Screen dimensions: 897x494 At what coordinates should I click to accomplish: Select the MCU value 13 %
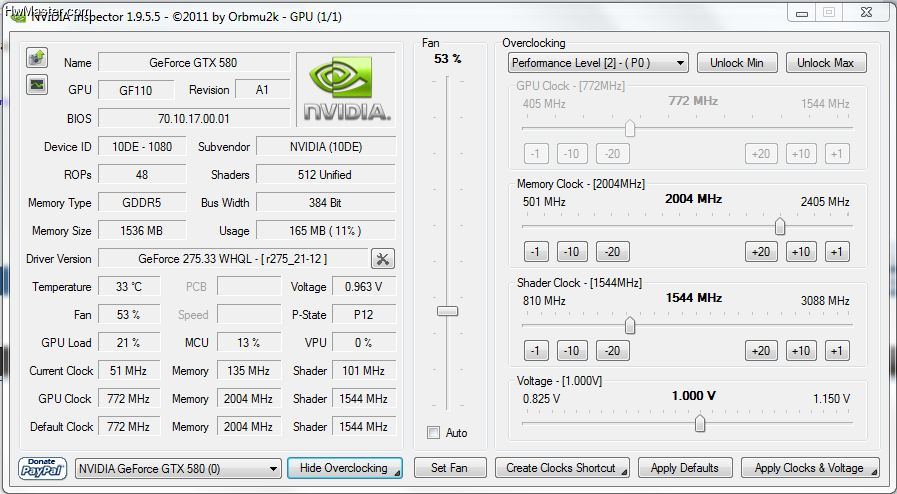point(248,342)
